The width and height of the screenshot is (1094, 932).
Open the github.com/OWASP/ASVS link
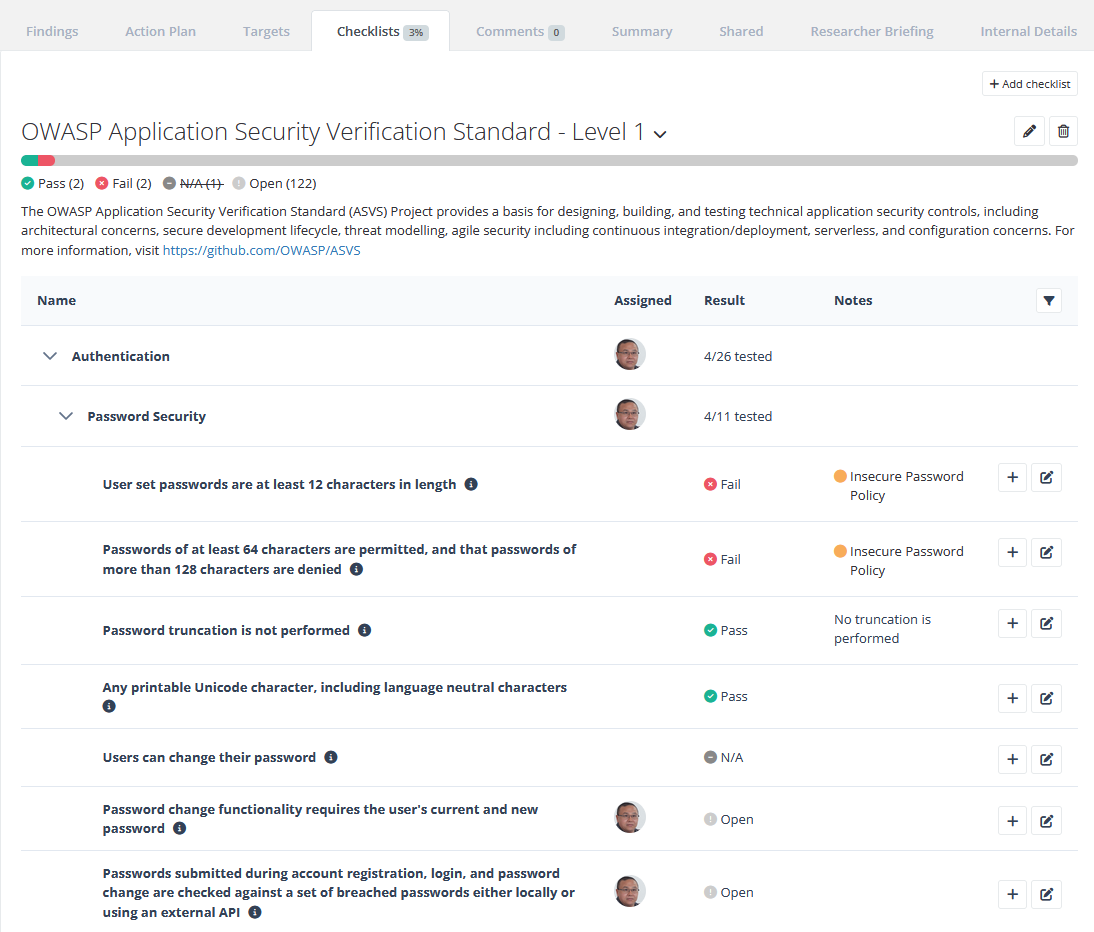(262, 250)
